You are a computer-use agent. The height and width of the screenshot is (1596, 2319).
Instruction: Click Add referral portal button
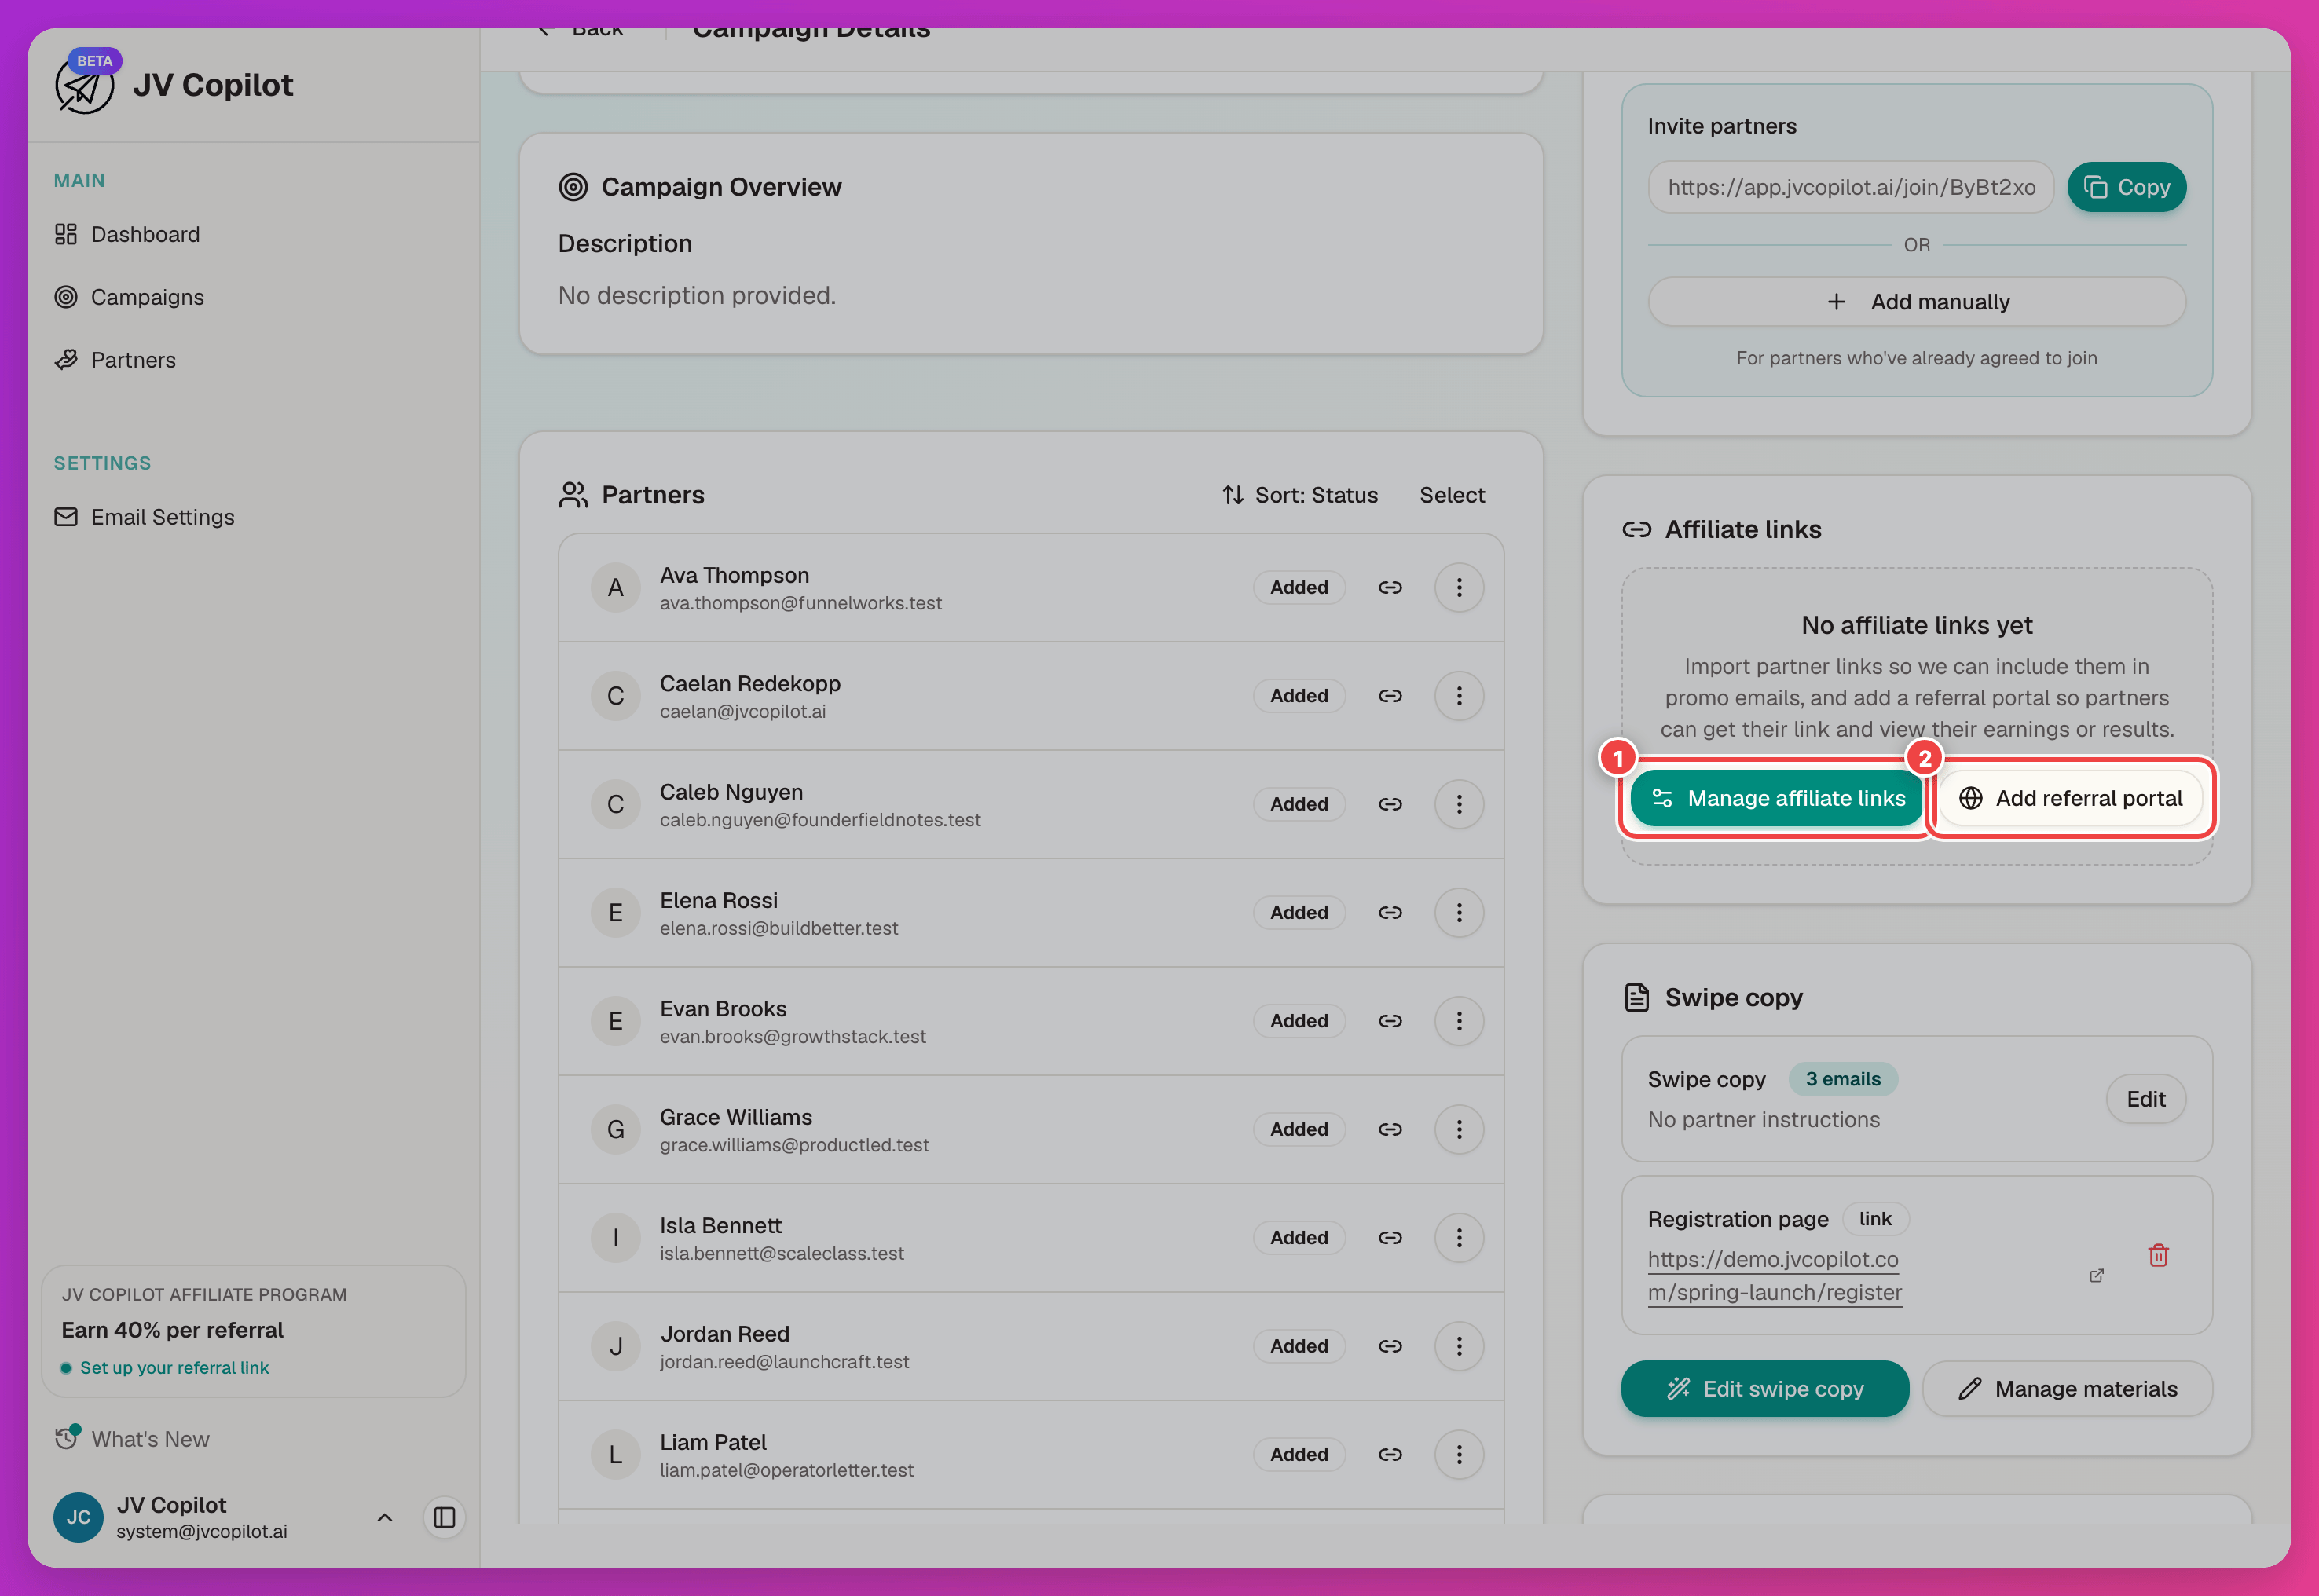pos(2070,798)
